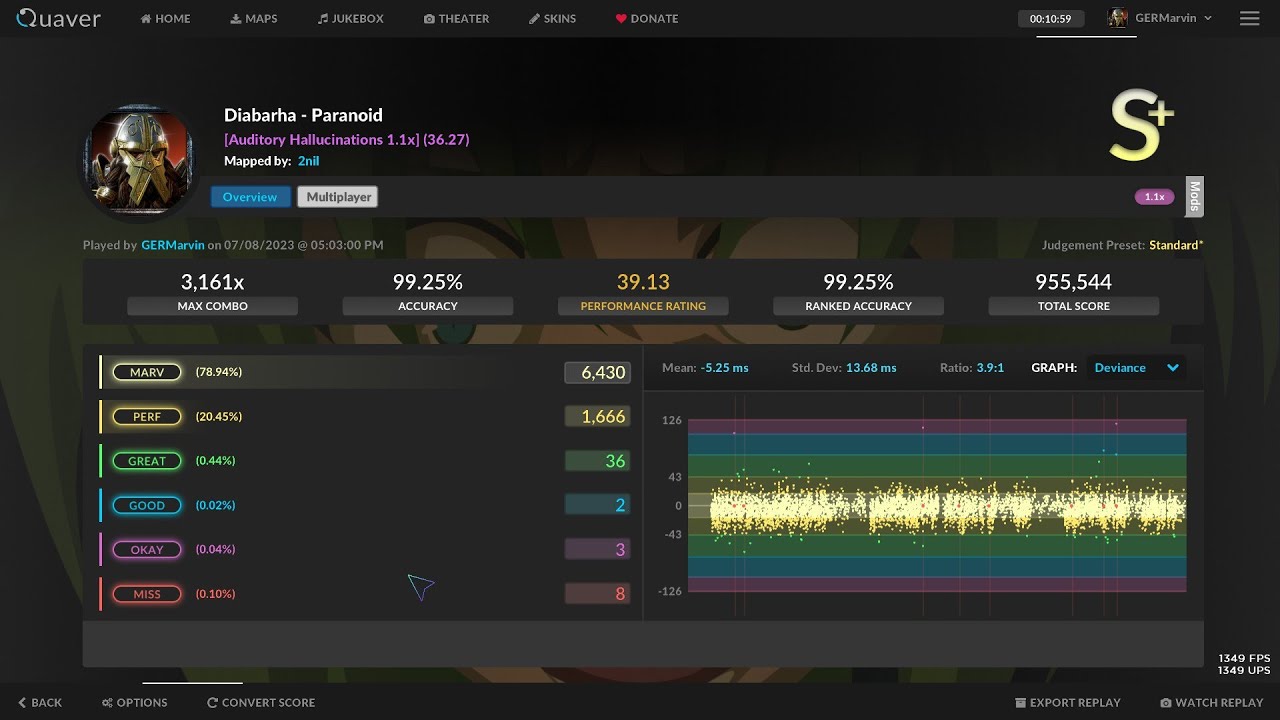Click CONVERT SCORE in the footer

(x=261, y=702)
